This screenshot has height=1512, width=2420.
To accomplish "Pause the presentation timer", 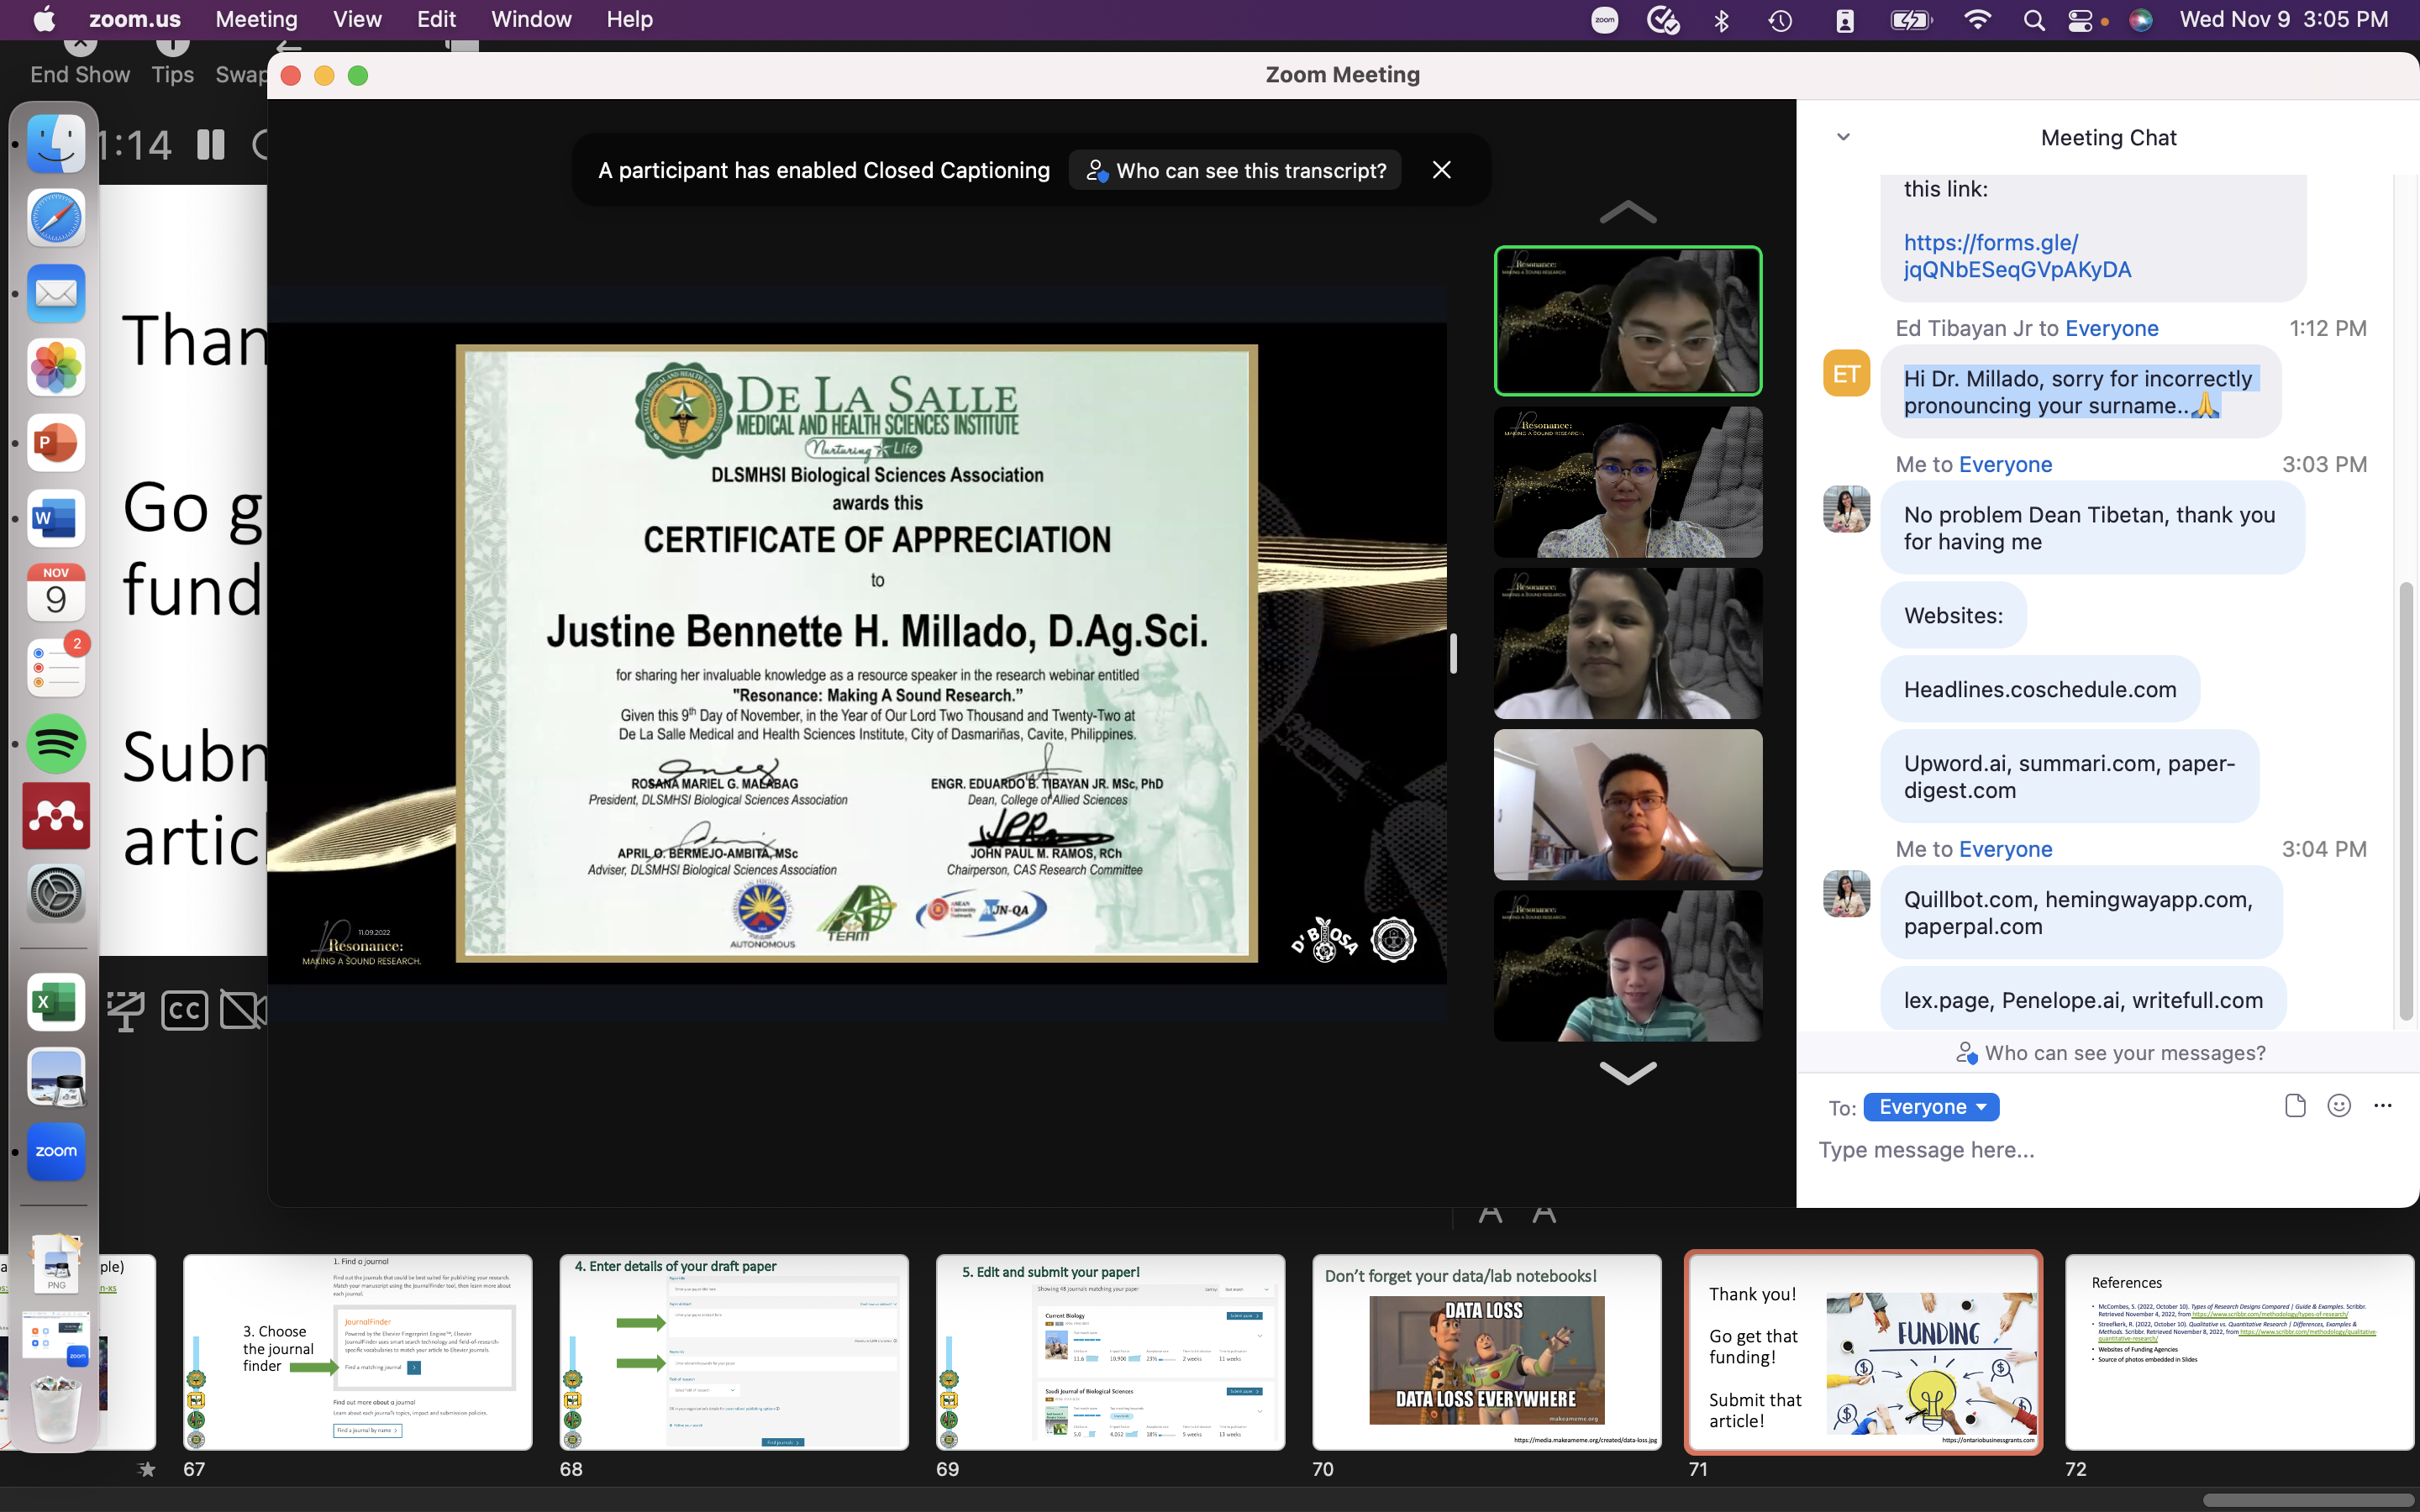I will [210, 146].
